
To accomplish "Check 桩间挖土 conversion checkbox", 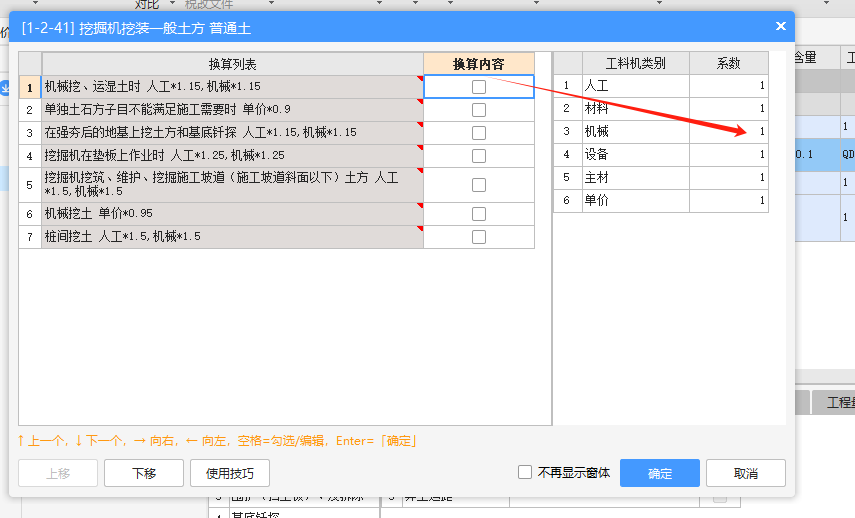I will point(479,237).
